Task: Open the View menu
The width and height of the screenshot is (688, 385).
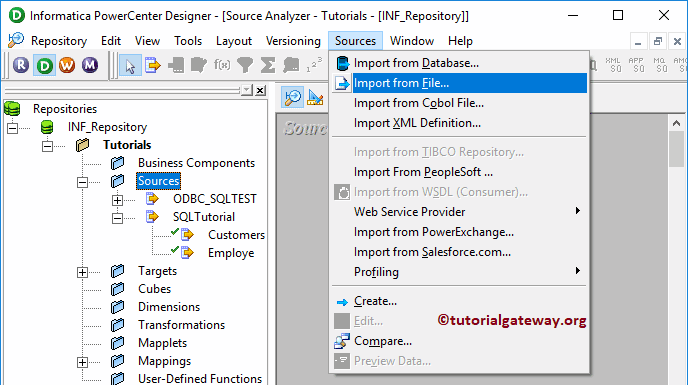Action: [147, 41]
